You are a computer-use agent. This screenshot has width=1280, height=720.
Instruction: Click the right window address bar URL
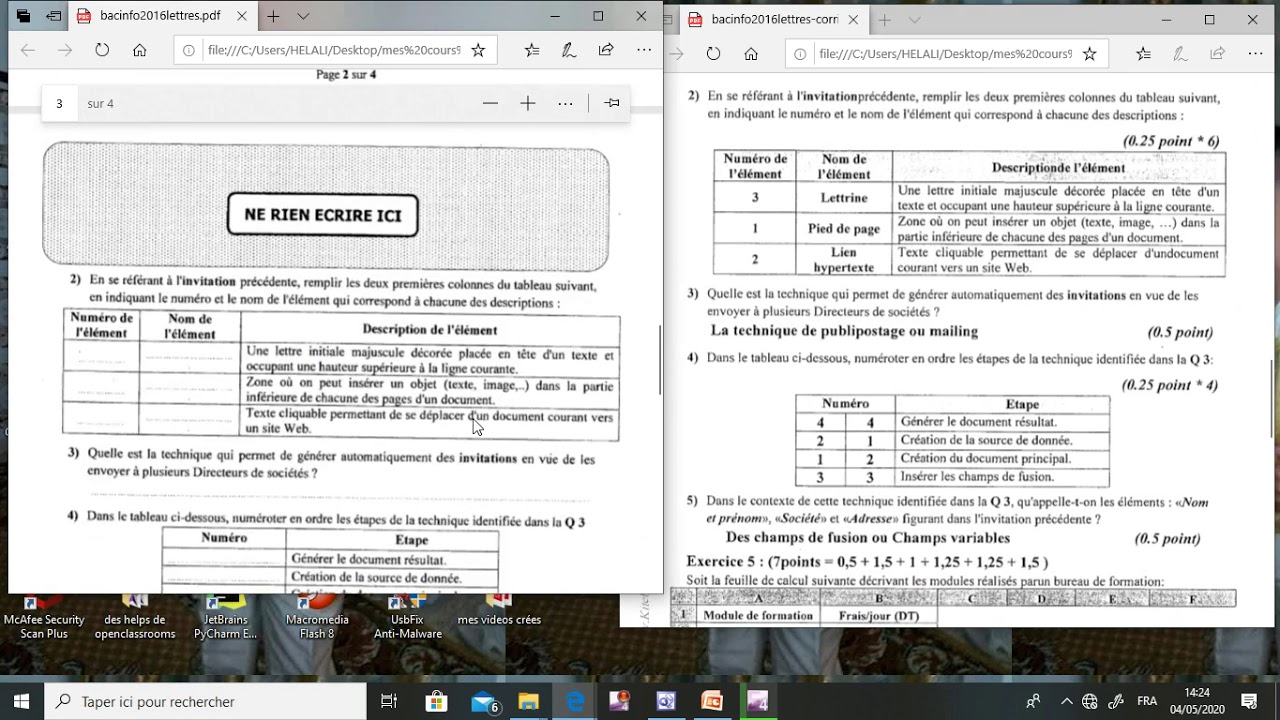(945, 54)
